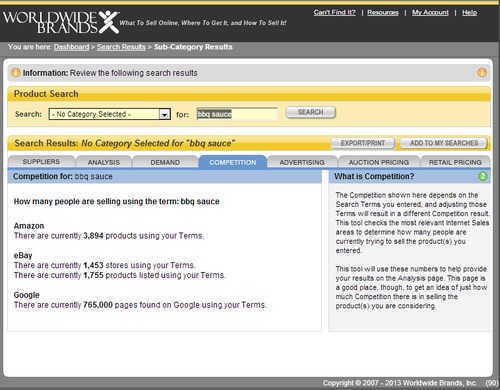Click the 3,894 products count

(93, 236)
